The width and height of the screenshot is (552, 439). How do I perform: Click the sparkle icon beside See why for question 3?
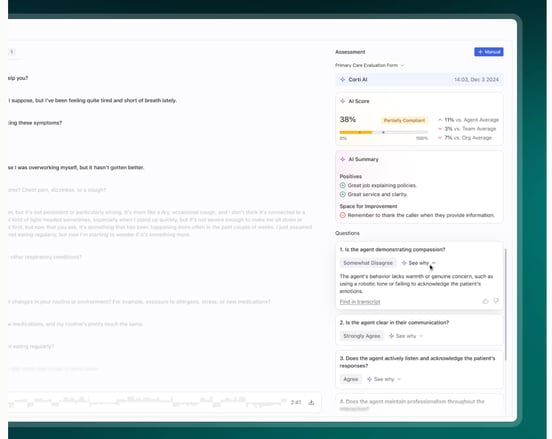pyautogui.click(x=369, y=379)
